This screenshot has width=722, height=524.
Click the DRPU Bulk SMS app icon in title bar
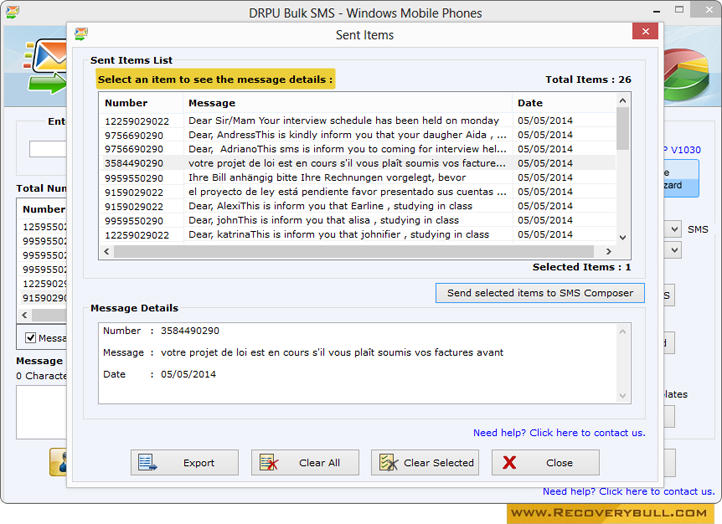tap(13, 12)
